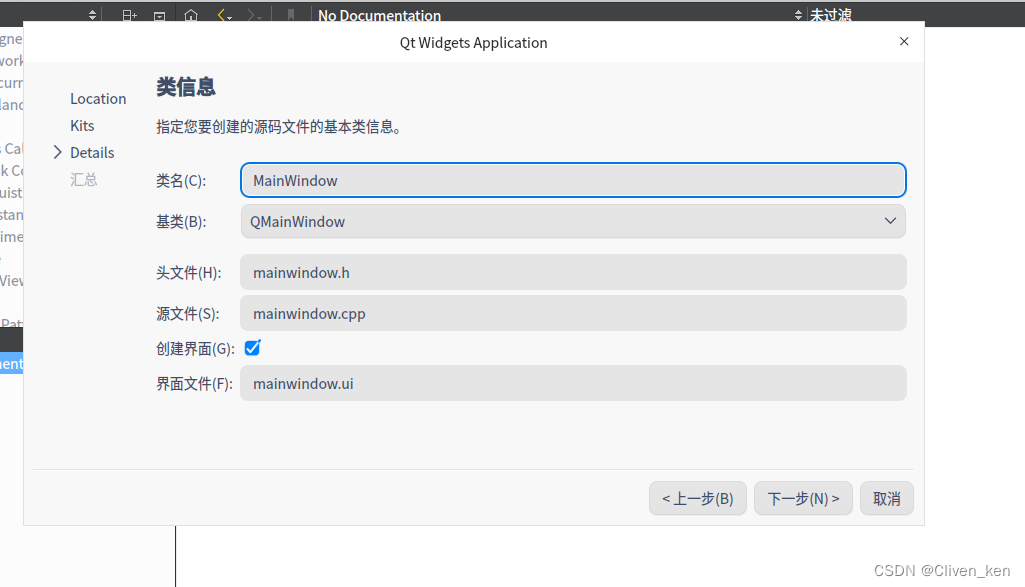The height and width of the screenshot is (587, 1025).
Task: Click the close-split icon next to home icon
Action: pos(160,15)
